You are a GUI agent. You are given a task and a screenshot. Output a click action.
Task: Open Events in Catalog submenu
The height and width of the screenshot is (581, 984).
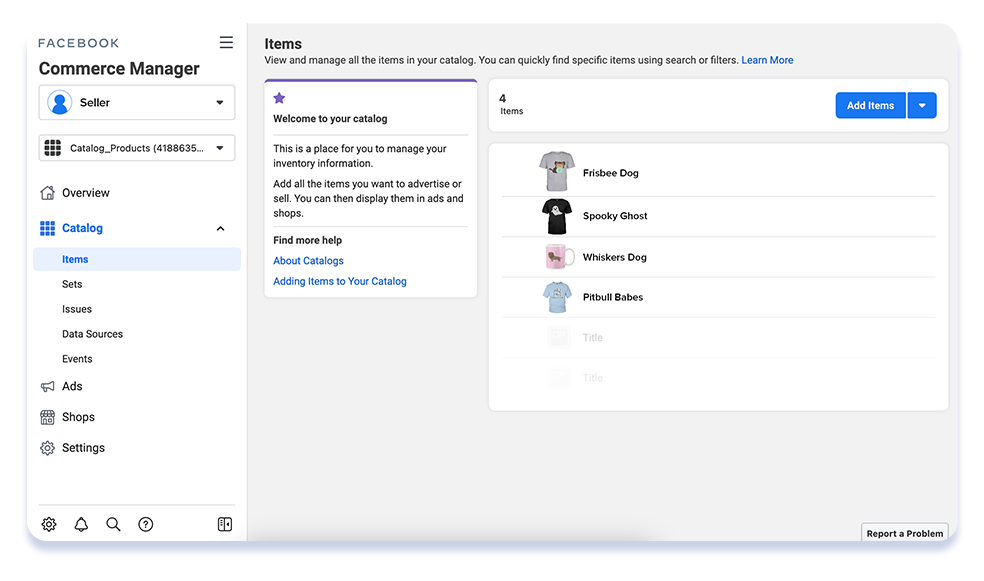tap(77, 359)
